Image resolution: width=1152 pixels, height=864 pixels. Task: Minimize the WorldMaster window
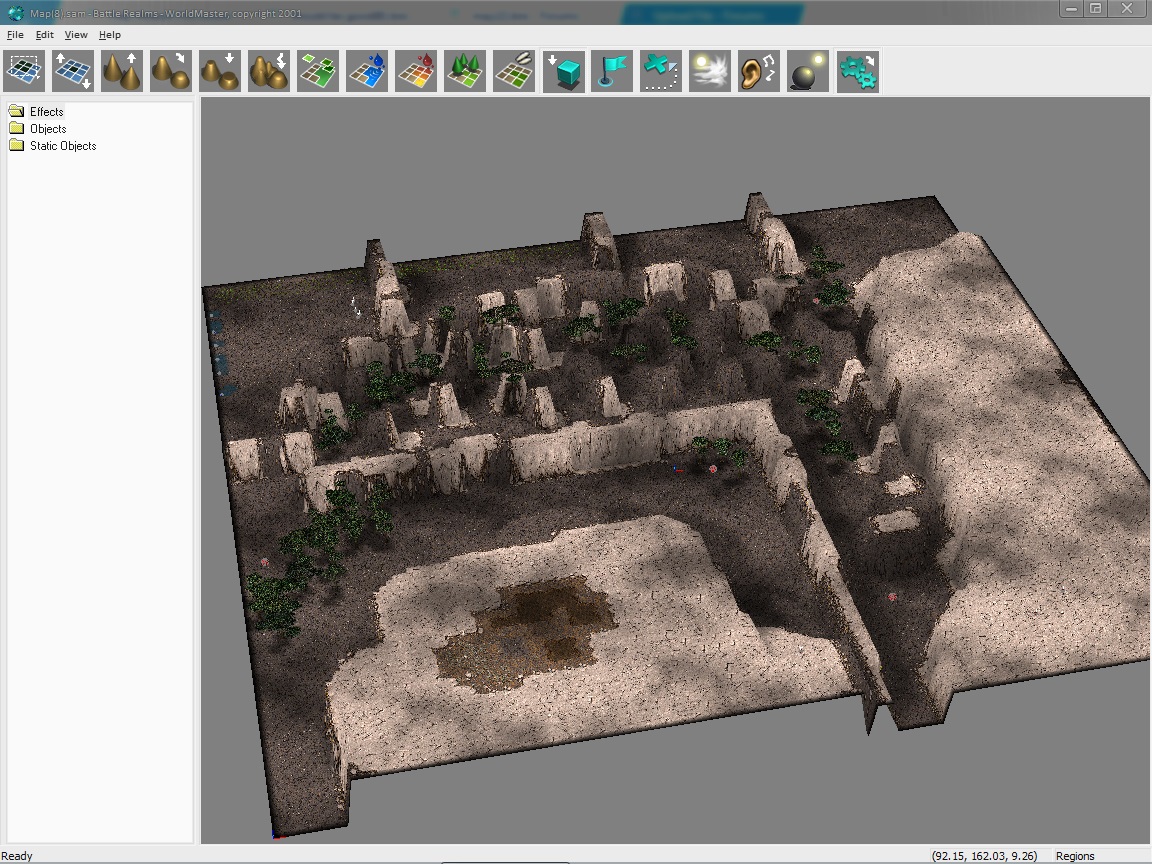(1070, 9)
